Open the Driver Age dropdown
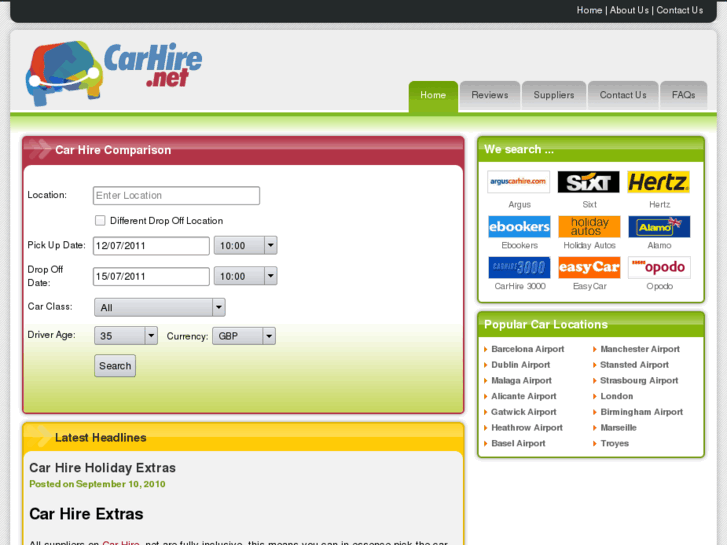727x545 pixels. (126, 336)
